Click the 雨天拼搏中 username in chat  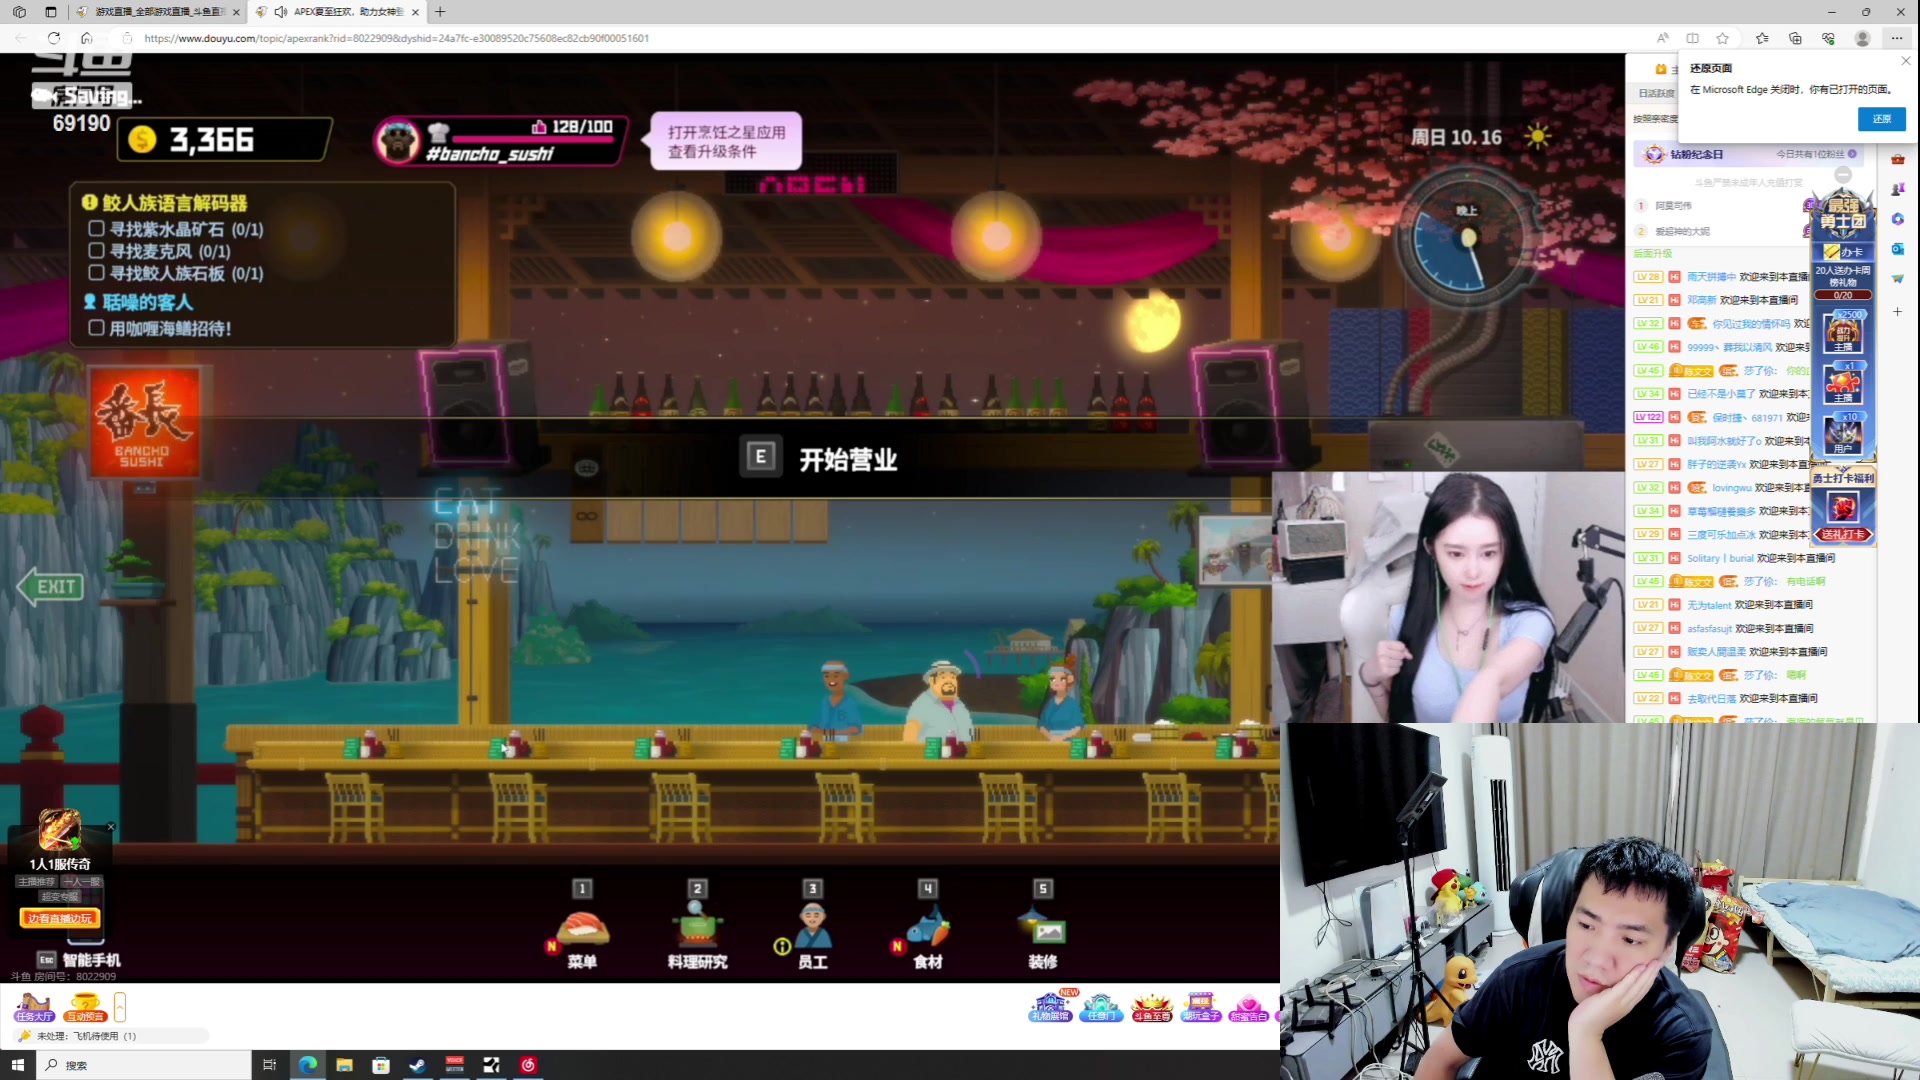click(1711, 277)
